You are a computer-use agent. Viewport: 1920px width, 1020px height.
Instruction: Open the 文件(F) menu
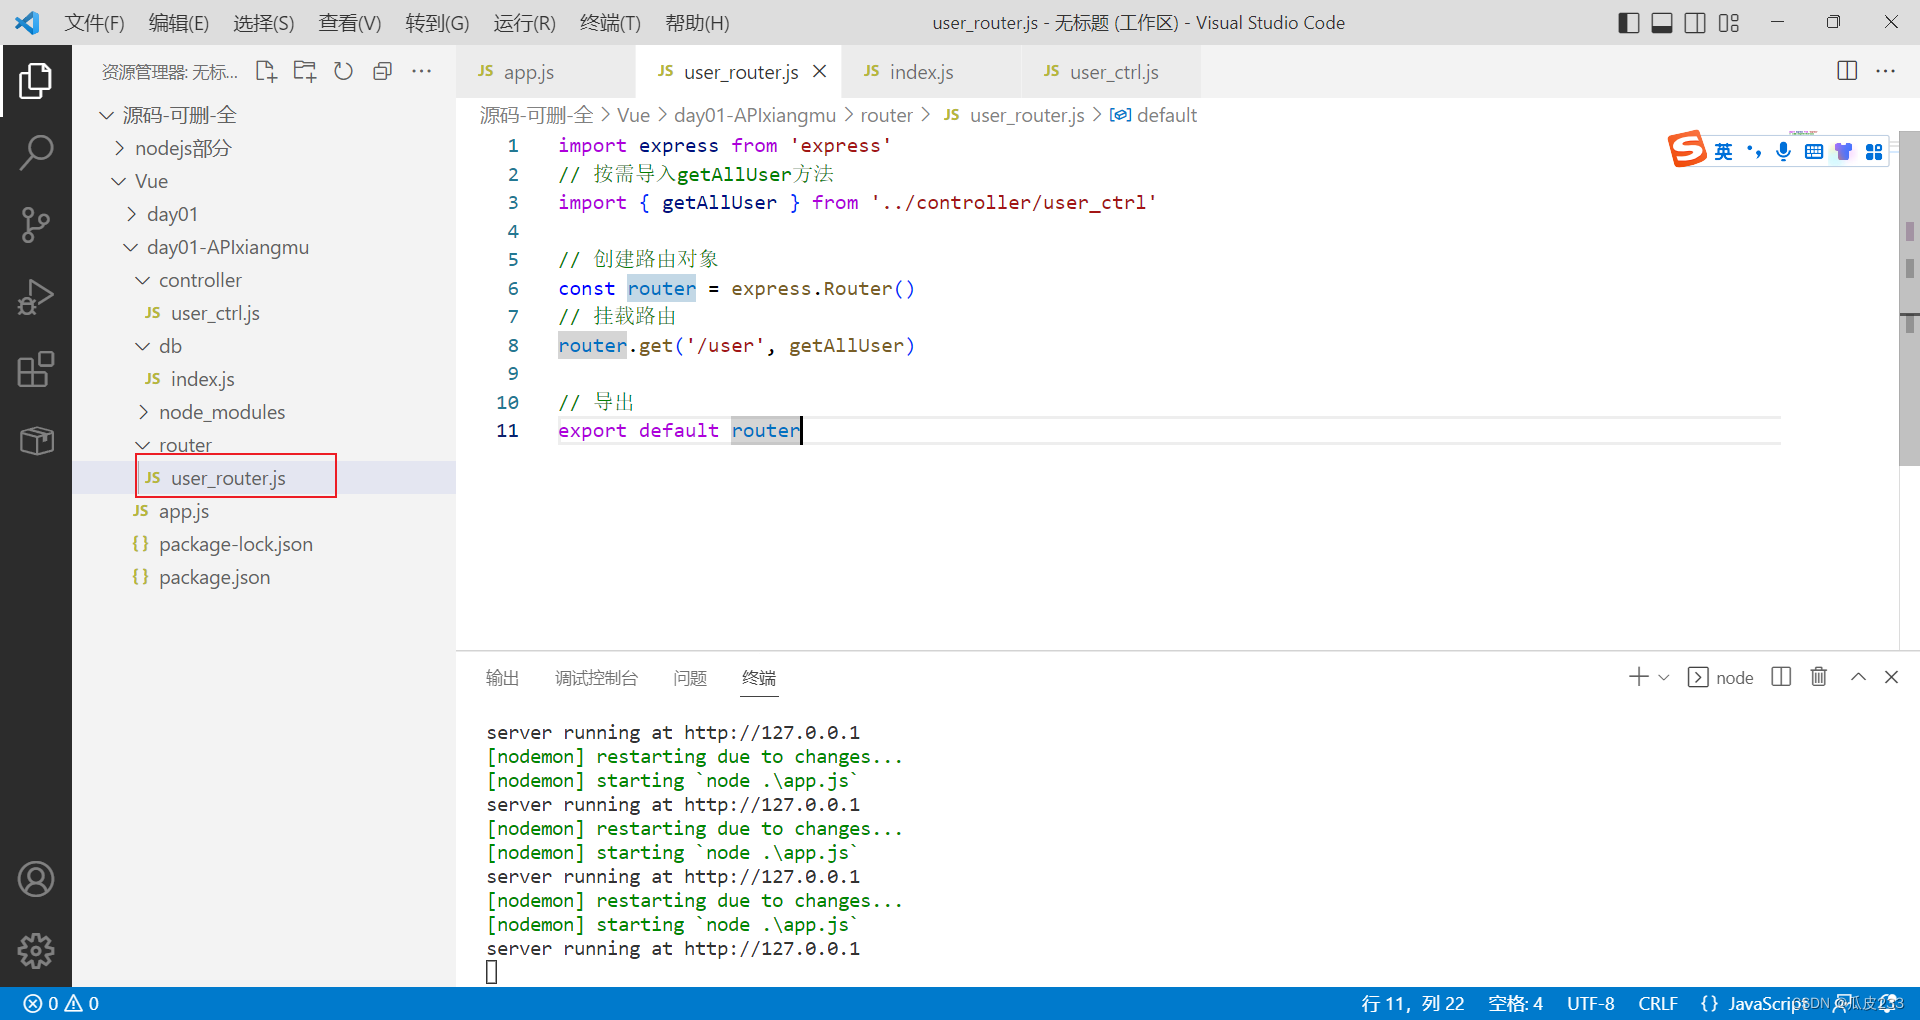click(94, 22)
